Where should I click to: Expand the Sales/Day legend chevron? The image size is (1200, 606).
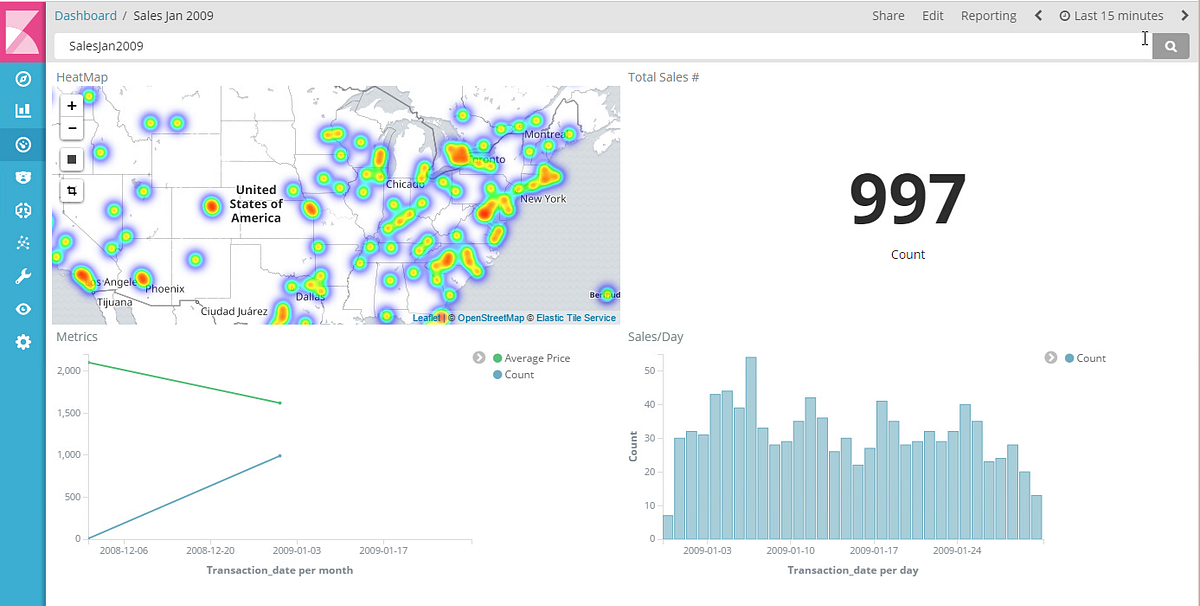pyautogui.click(x=1050, y=357)
